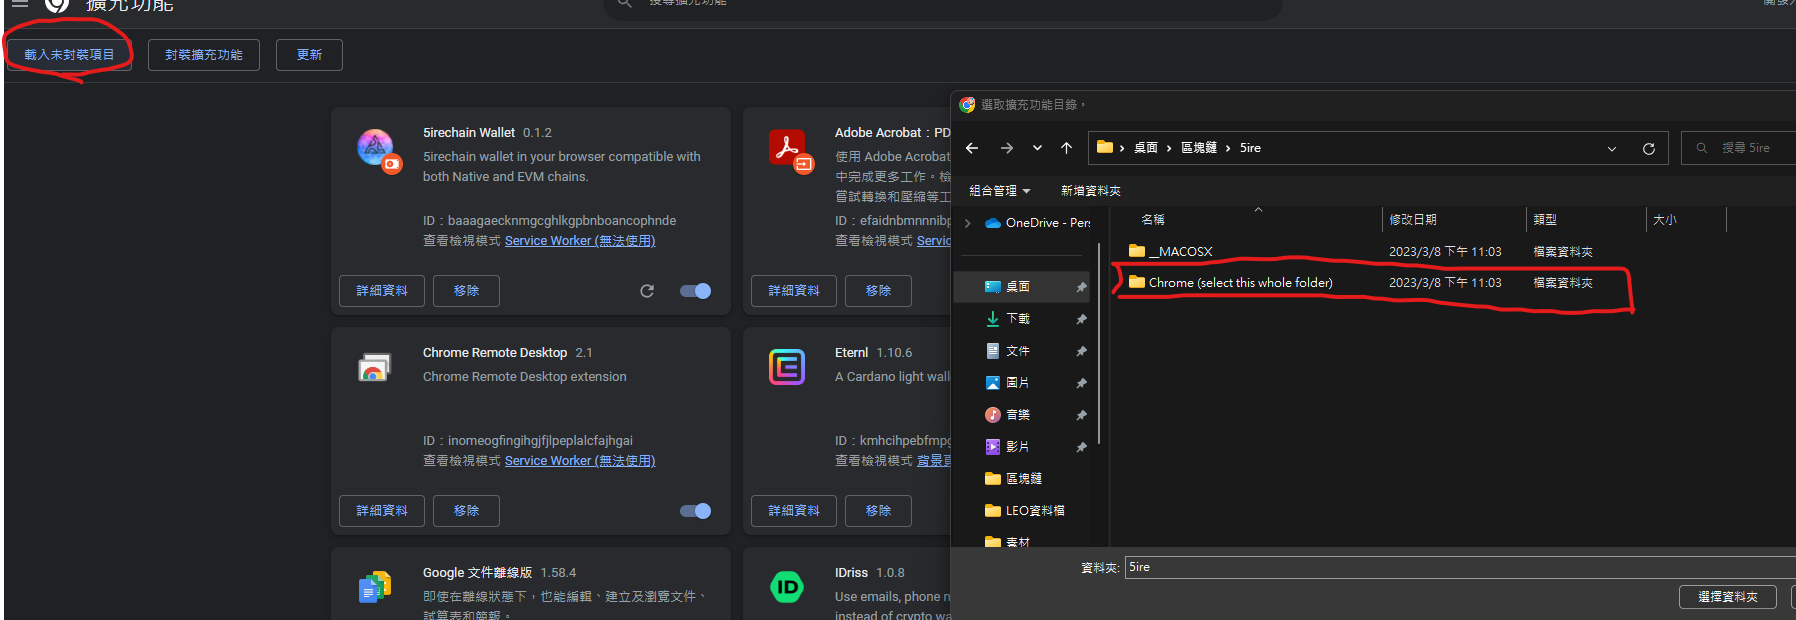Image resolution: width=1796 pixels, height=620 pixels.
Task: Click the OneDrive cloud icon in sidebar
Action: (x=993, y=223)
